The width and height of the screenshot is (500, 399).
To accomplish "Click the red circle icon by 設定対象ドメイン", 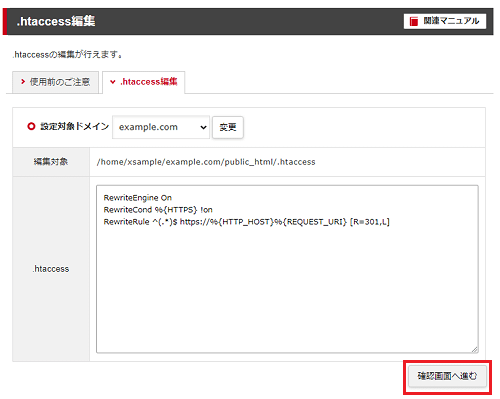I will click(x=31, y=126).
